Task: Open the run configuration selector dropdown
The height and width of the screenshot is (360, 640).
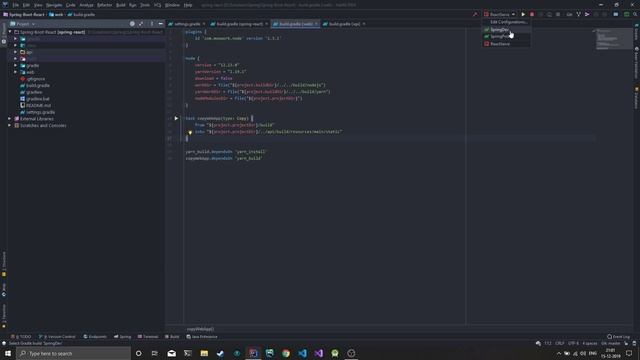Action: click(x=500, y=14)
